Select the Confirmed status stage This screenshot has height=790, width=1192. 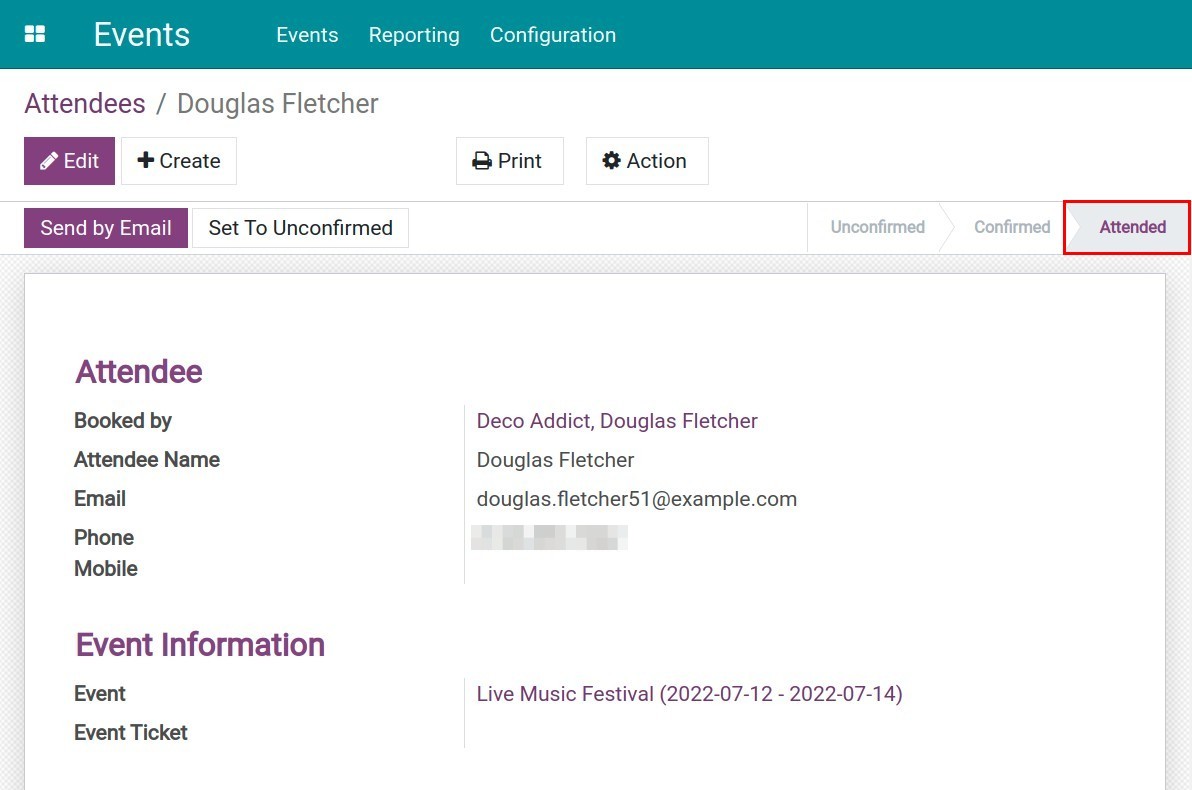[x=1011, y=228]
